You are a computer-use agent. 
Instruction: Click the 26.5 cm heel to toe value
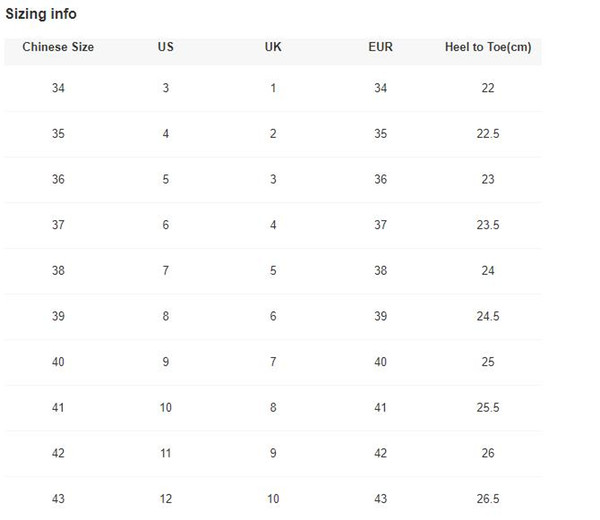(x=488, y=499)
